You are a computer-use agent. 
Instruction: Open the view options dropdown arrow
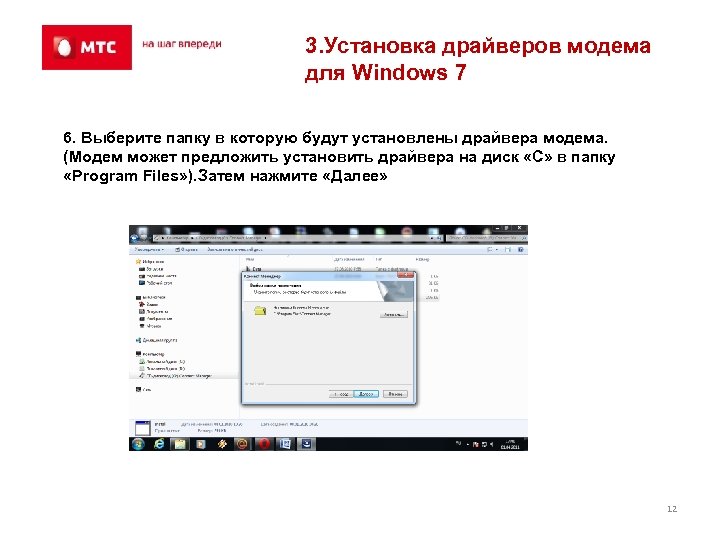coord(497,249)
